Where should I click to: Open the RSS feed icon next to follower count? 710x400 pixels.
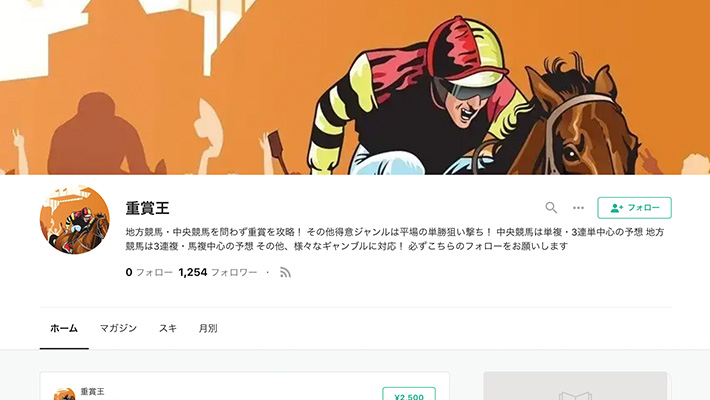point(285,272)
